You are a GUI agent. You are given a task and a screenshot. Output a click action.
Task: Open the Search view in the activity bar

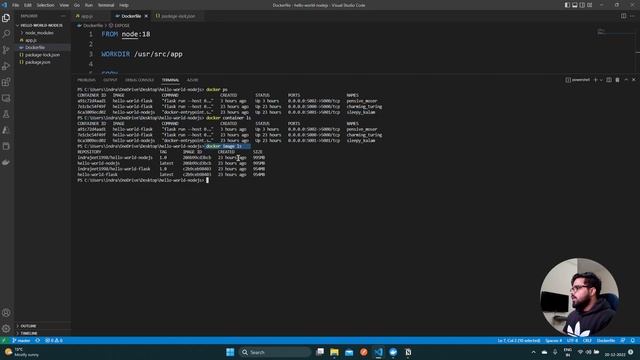click(6, 34)
